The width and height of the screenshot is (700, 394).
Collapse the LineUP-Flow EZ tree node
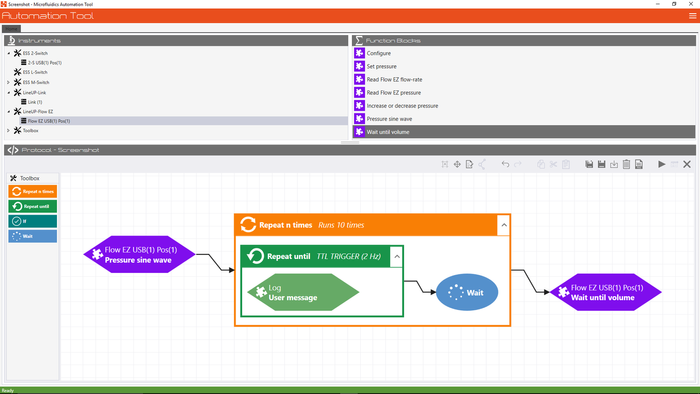pos(8,112)
